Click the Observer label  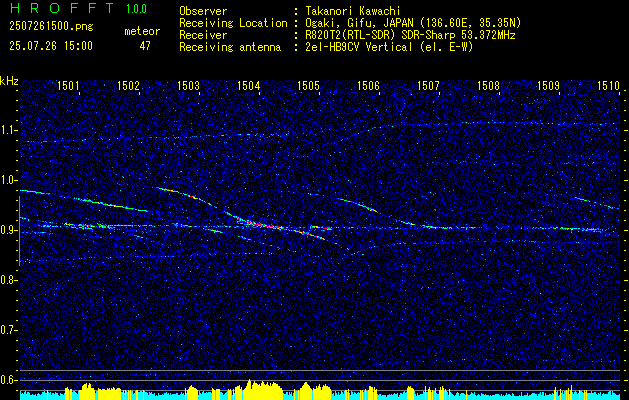pos(203,11)
